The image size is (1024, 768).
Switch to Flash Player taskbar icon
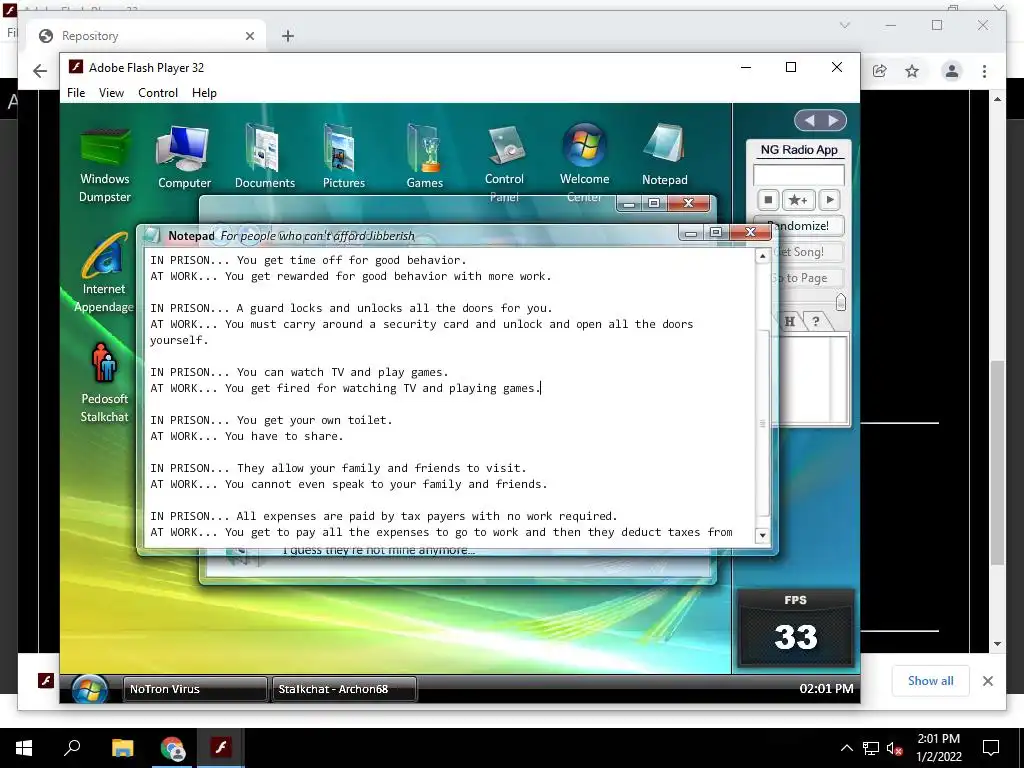pyautogui.click(x=221, y=748)
